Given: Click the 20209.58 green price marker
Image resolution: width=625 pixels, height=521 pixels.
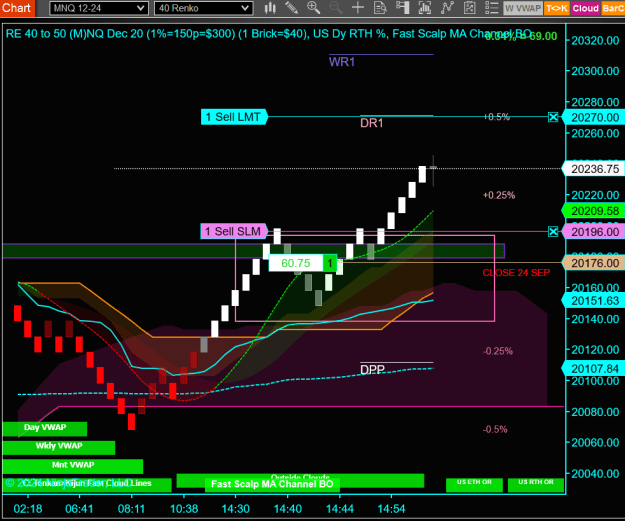Looking at the screenshot, I should point(594,211).
